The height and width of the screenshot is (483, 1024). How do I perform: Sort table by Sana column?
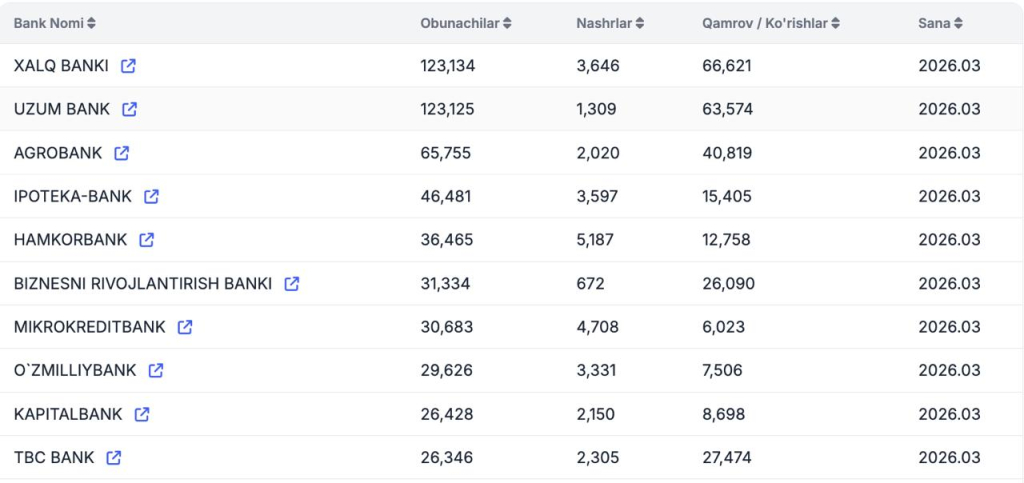940,23
